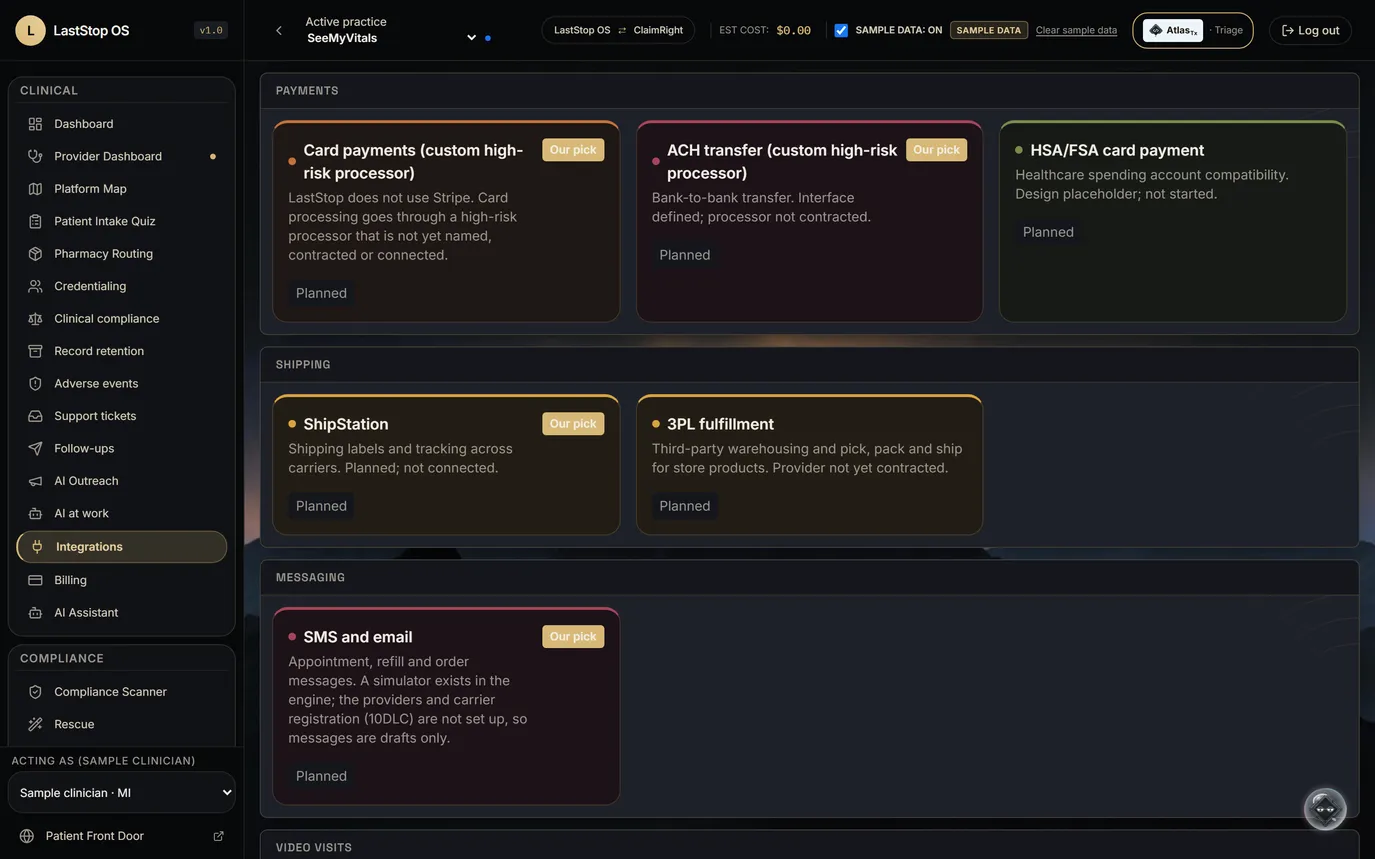Click the Clear sample data link
The image size is (1375, 859).
1076,30
